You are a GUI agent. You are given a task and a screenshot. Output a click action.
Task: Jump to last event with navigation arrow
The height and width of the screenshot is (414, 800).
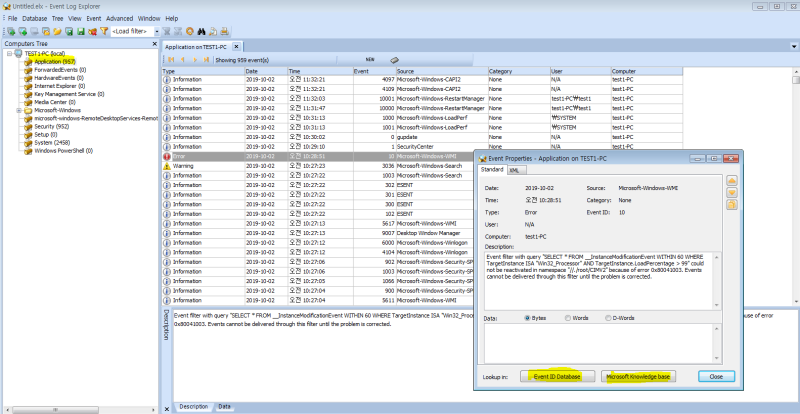pyautogui.click(x=206, y=60)
